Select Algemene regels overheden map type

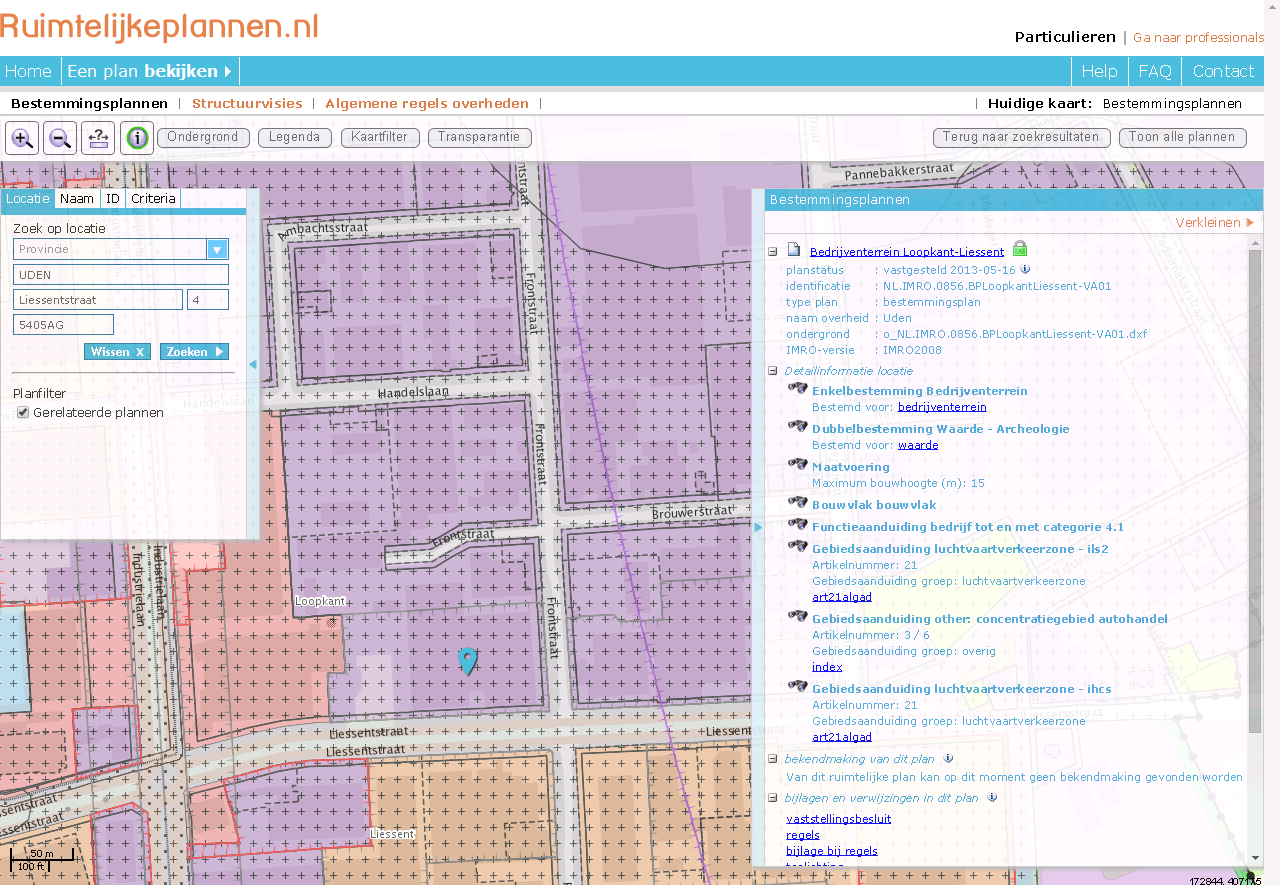point(427,103)
